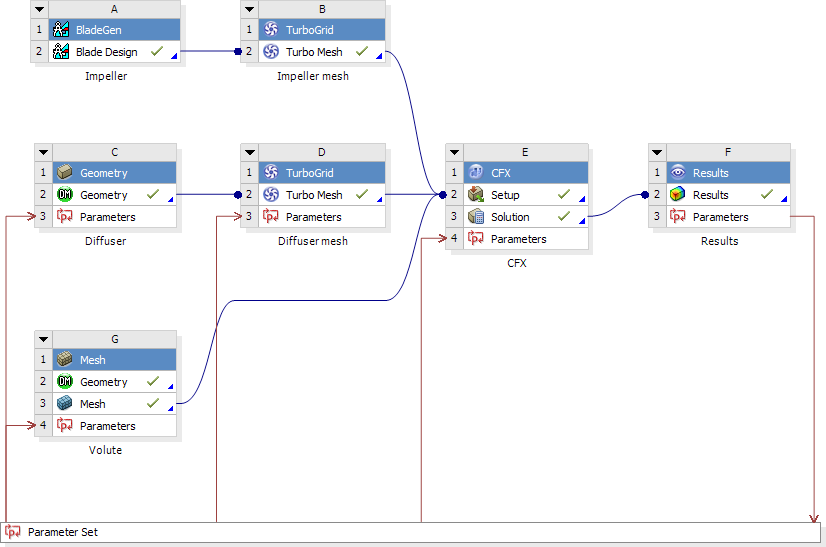Click the Results cell cube icon
This screenshot has height=547, width=826.
678,194
